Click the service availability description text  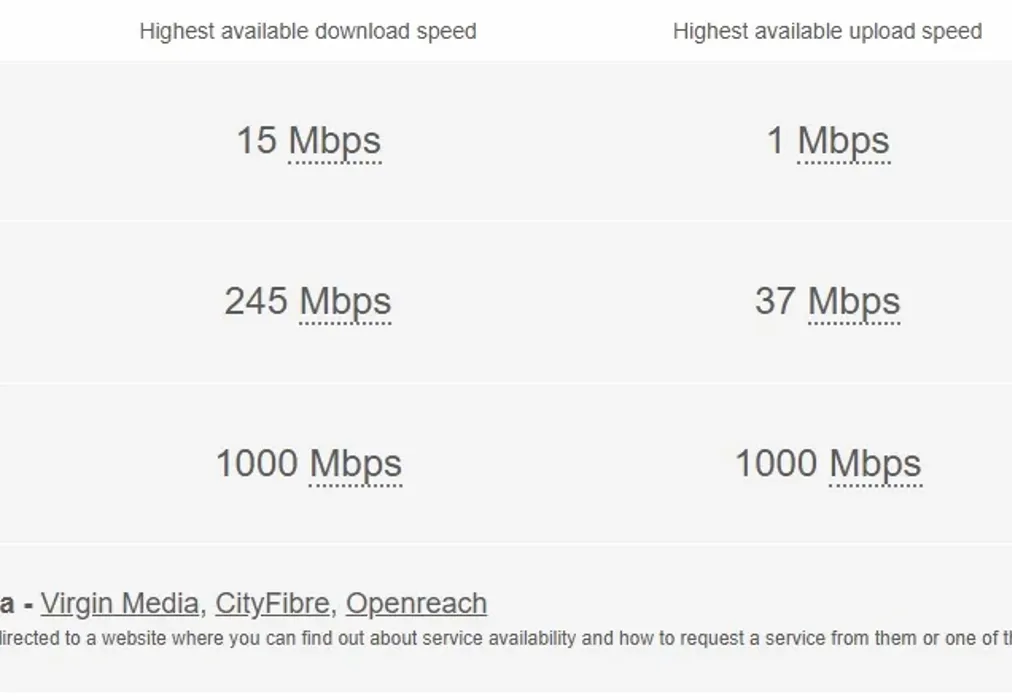tap(400, 638)
